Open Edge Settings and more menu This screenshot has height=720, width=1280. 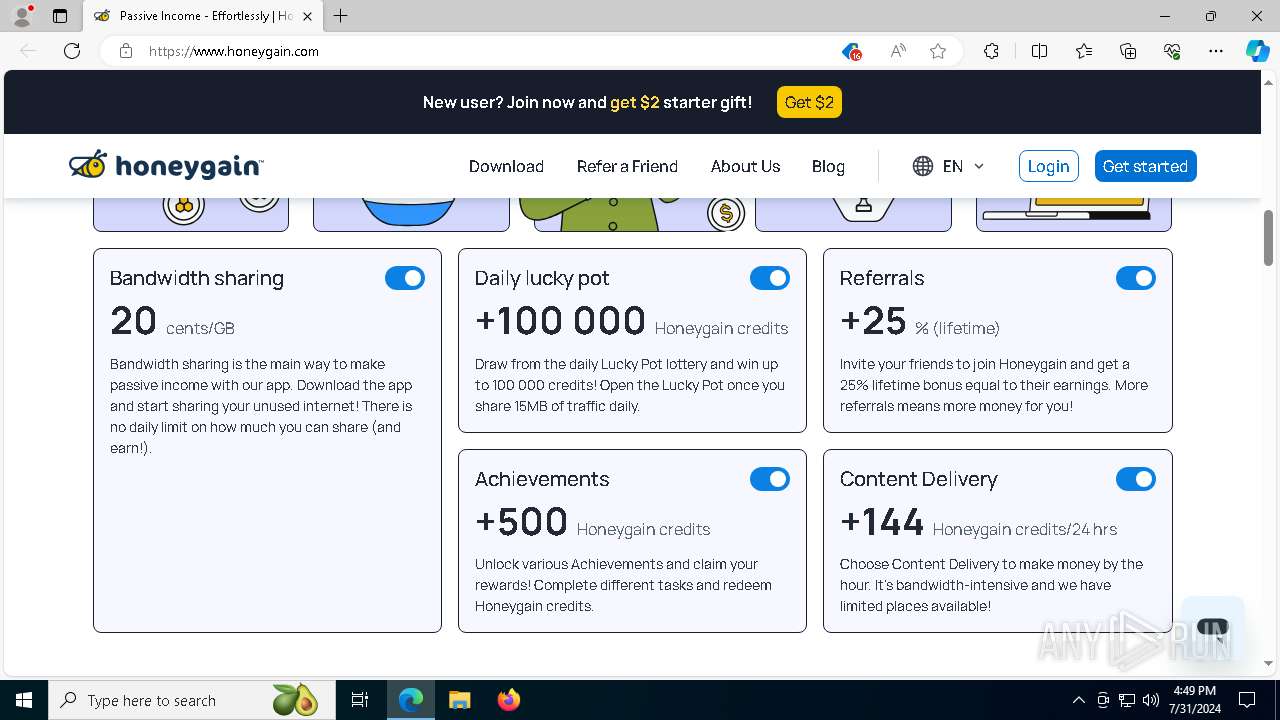tap(1216, 51)
